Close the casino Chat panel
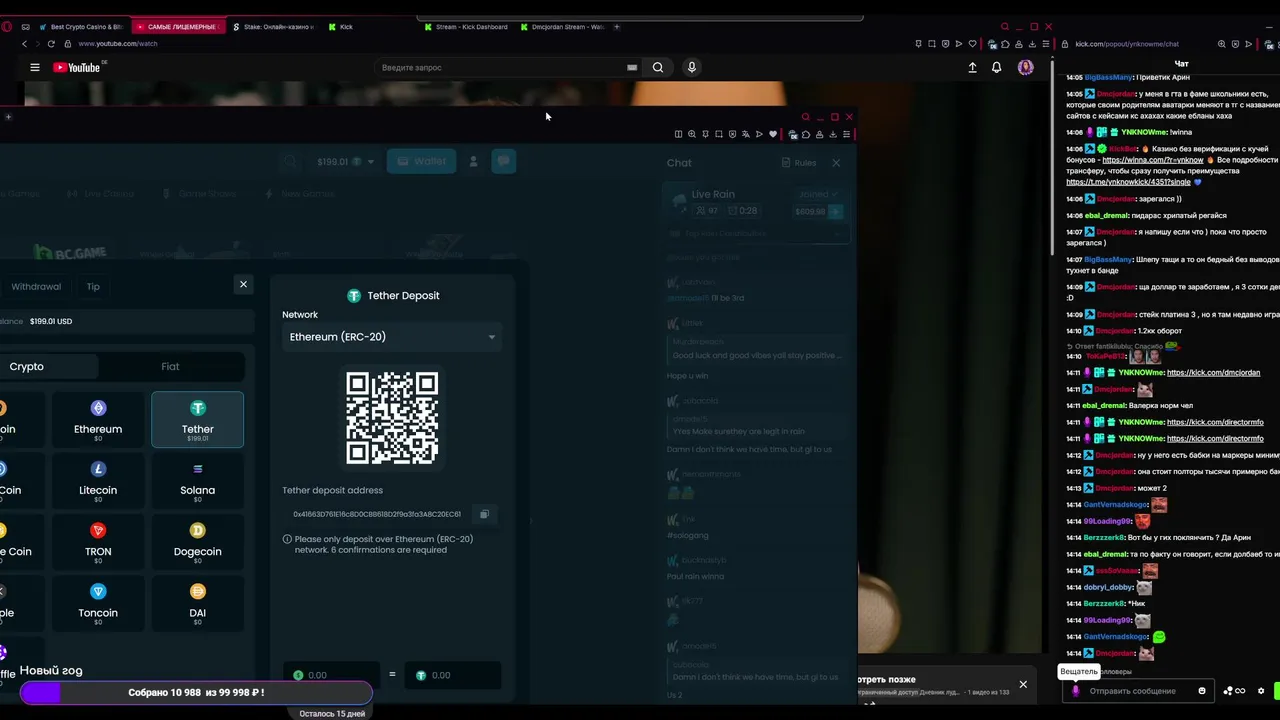The height and width of the screenshot is (720, 1280). 836,163
